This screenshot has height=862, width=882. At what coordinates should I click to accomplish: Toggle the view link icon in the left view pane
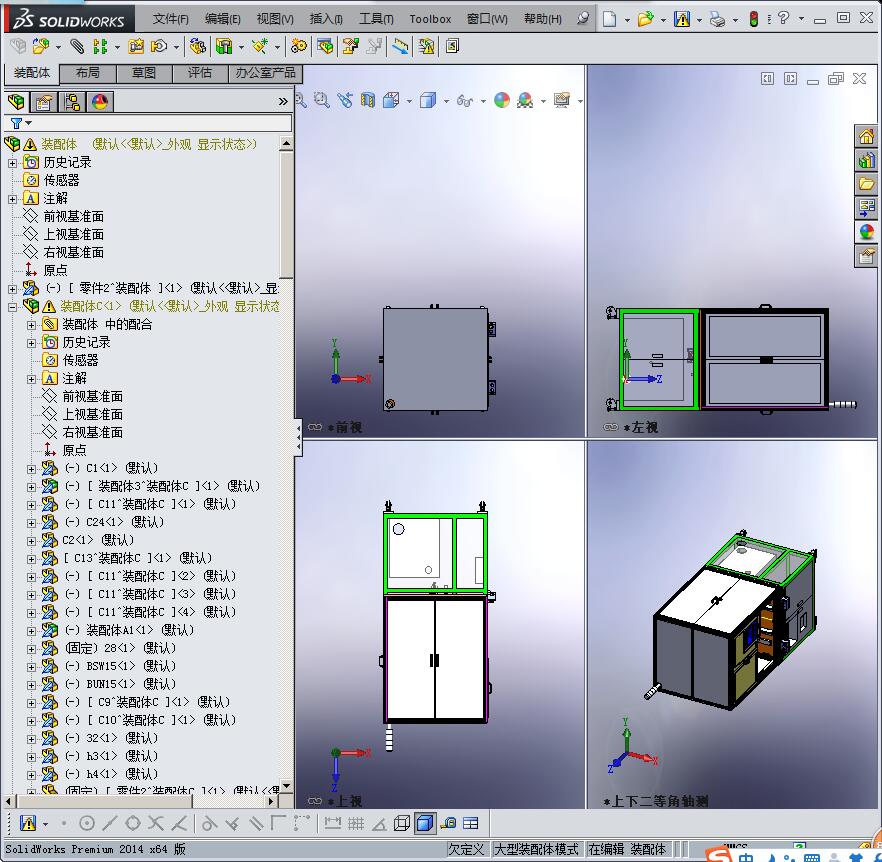click(x=610, y=427)
